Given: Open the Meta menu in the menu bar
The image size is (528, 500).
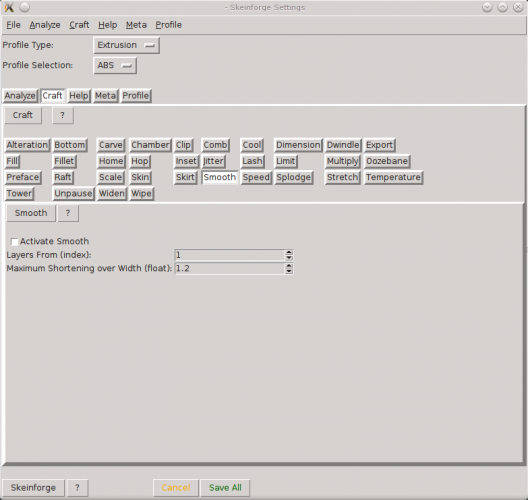Looking at the screenshot, I should pyautogui.click(x=136, y=25).
